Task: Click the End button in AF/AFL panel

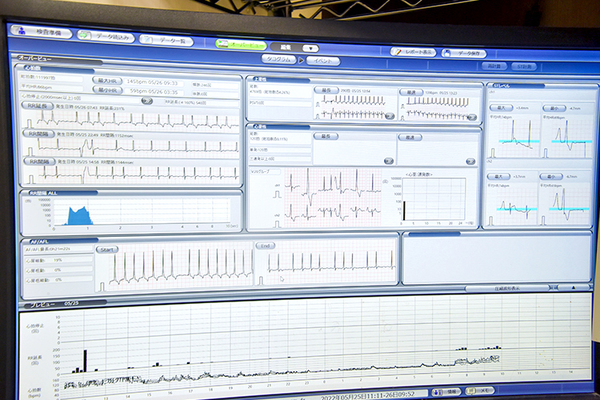Action: pyautogui.click(x=267, y=246)
